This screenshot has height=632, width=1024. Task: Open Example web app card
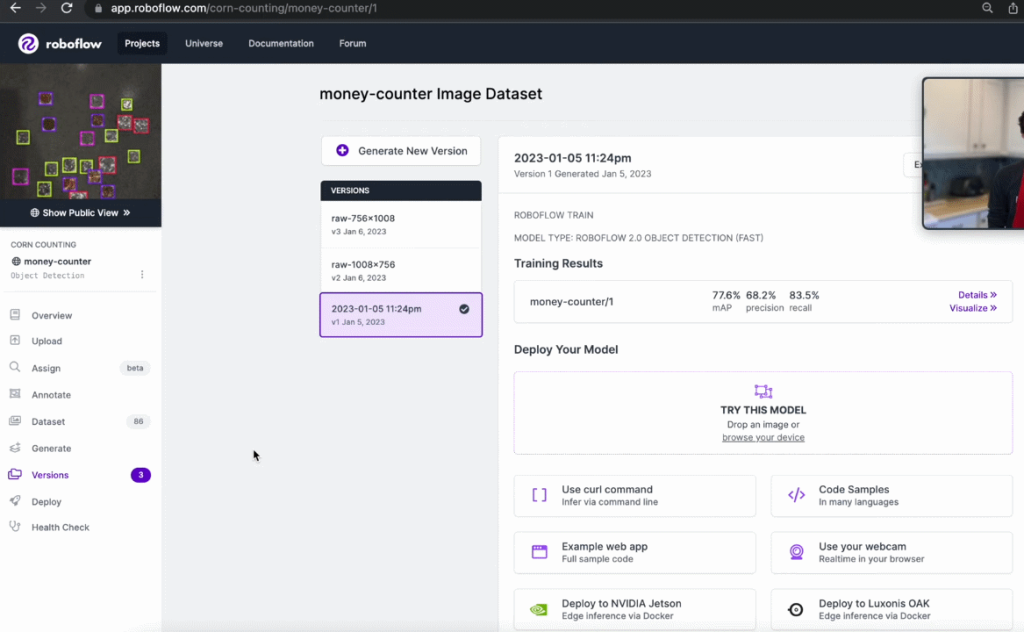tap(635, 552)
